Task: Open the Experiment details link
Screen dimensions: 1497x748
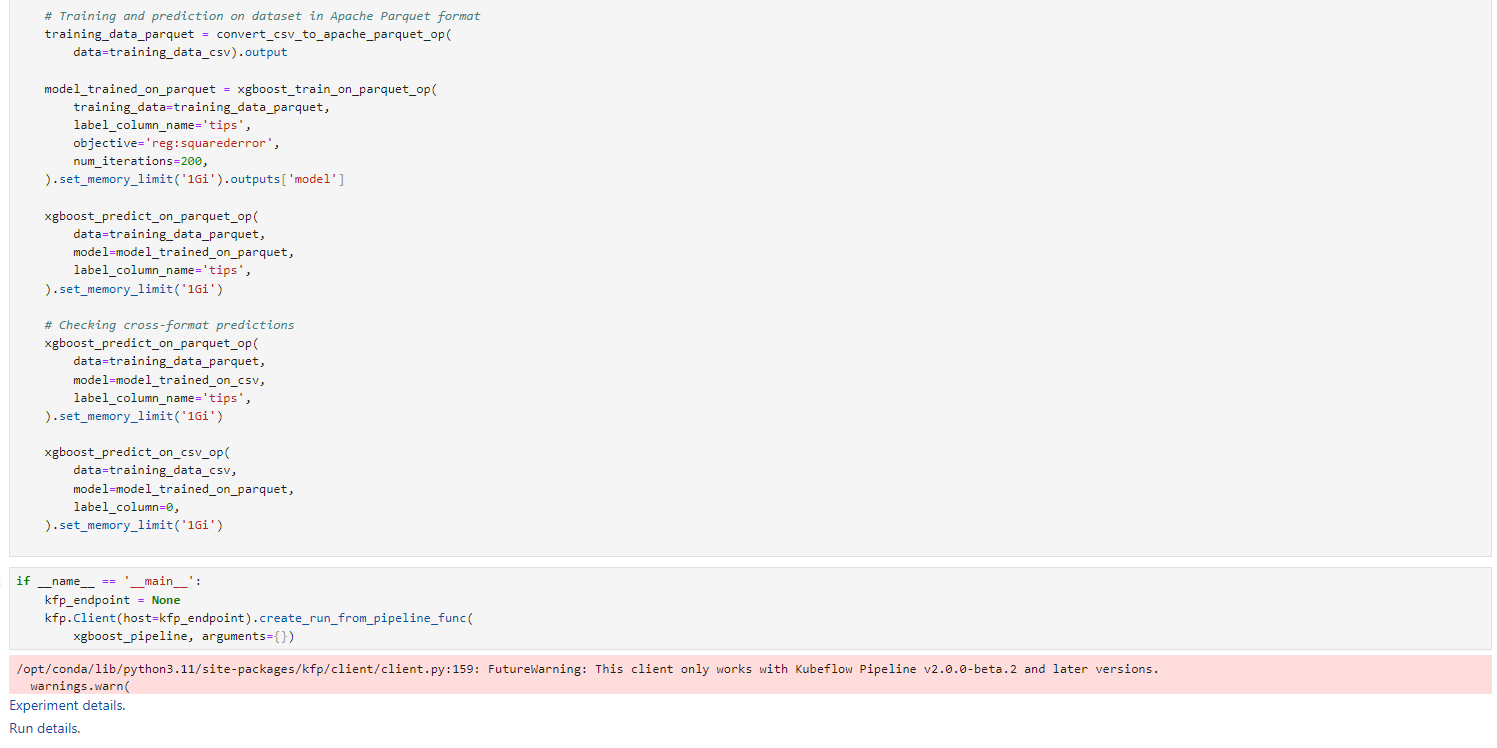Action: point(66,705)
